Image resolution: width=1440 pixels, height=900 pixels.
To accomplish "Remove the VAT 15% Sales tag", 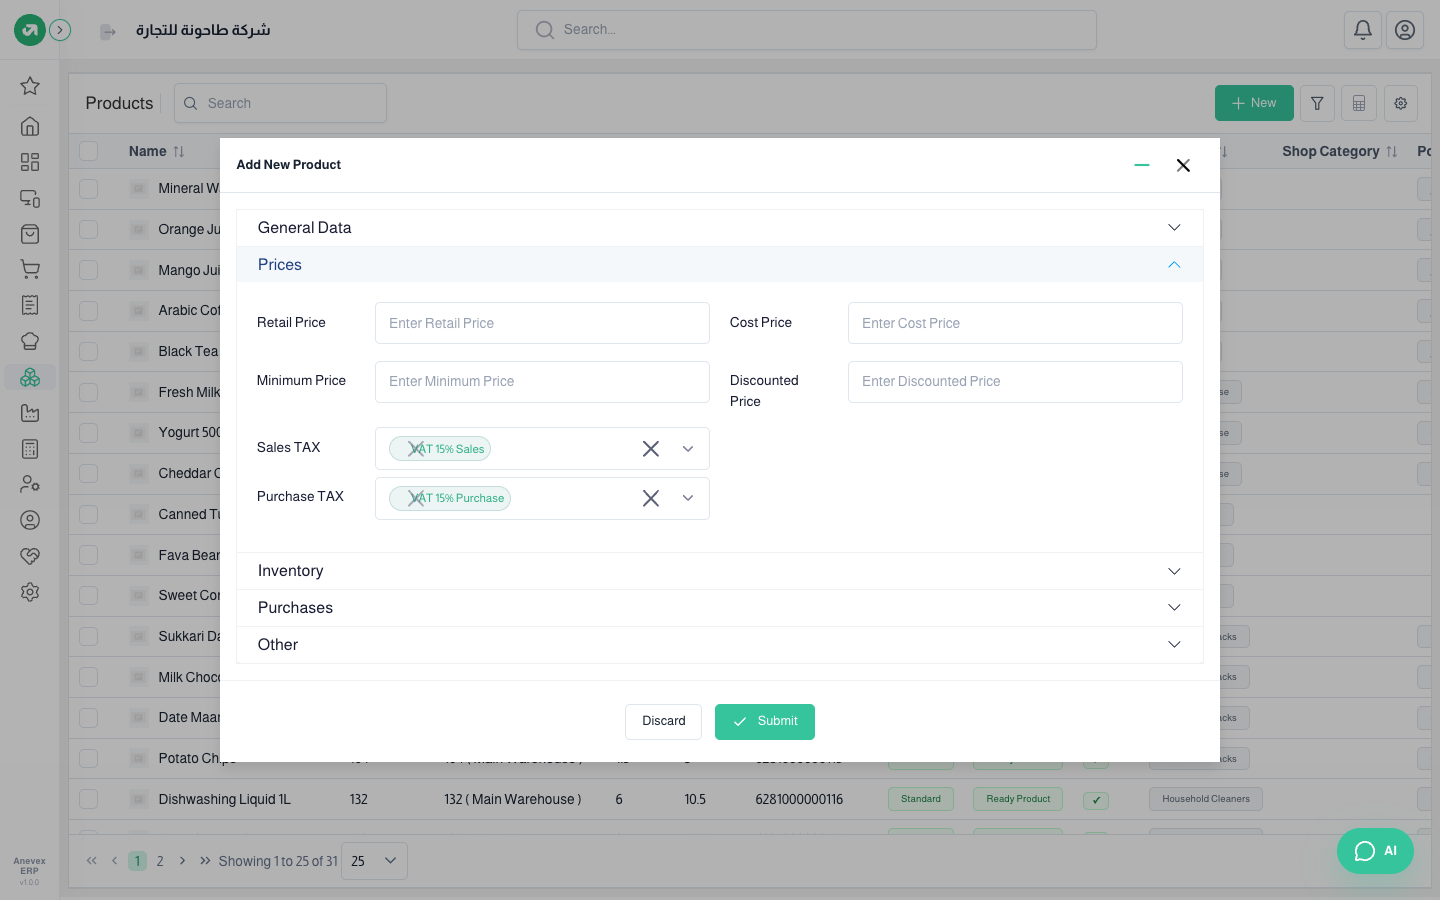I will (x=416, y=449).
